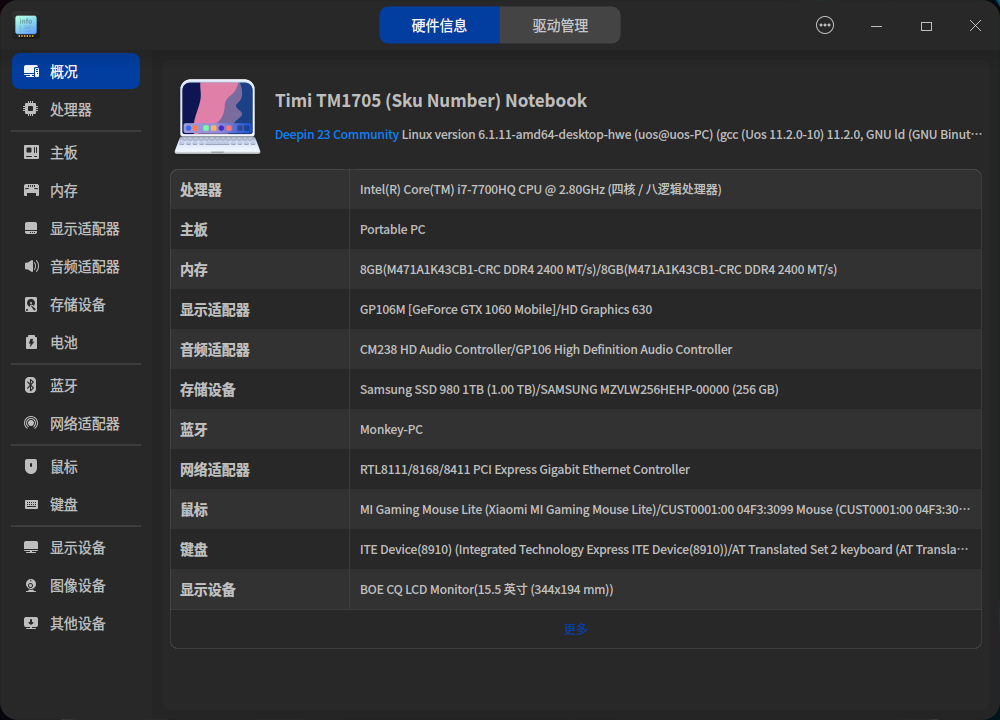
Task: Select the 图像设备 camera icon
Action: point(31,585)
